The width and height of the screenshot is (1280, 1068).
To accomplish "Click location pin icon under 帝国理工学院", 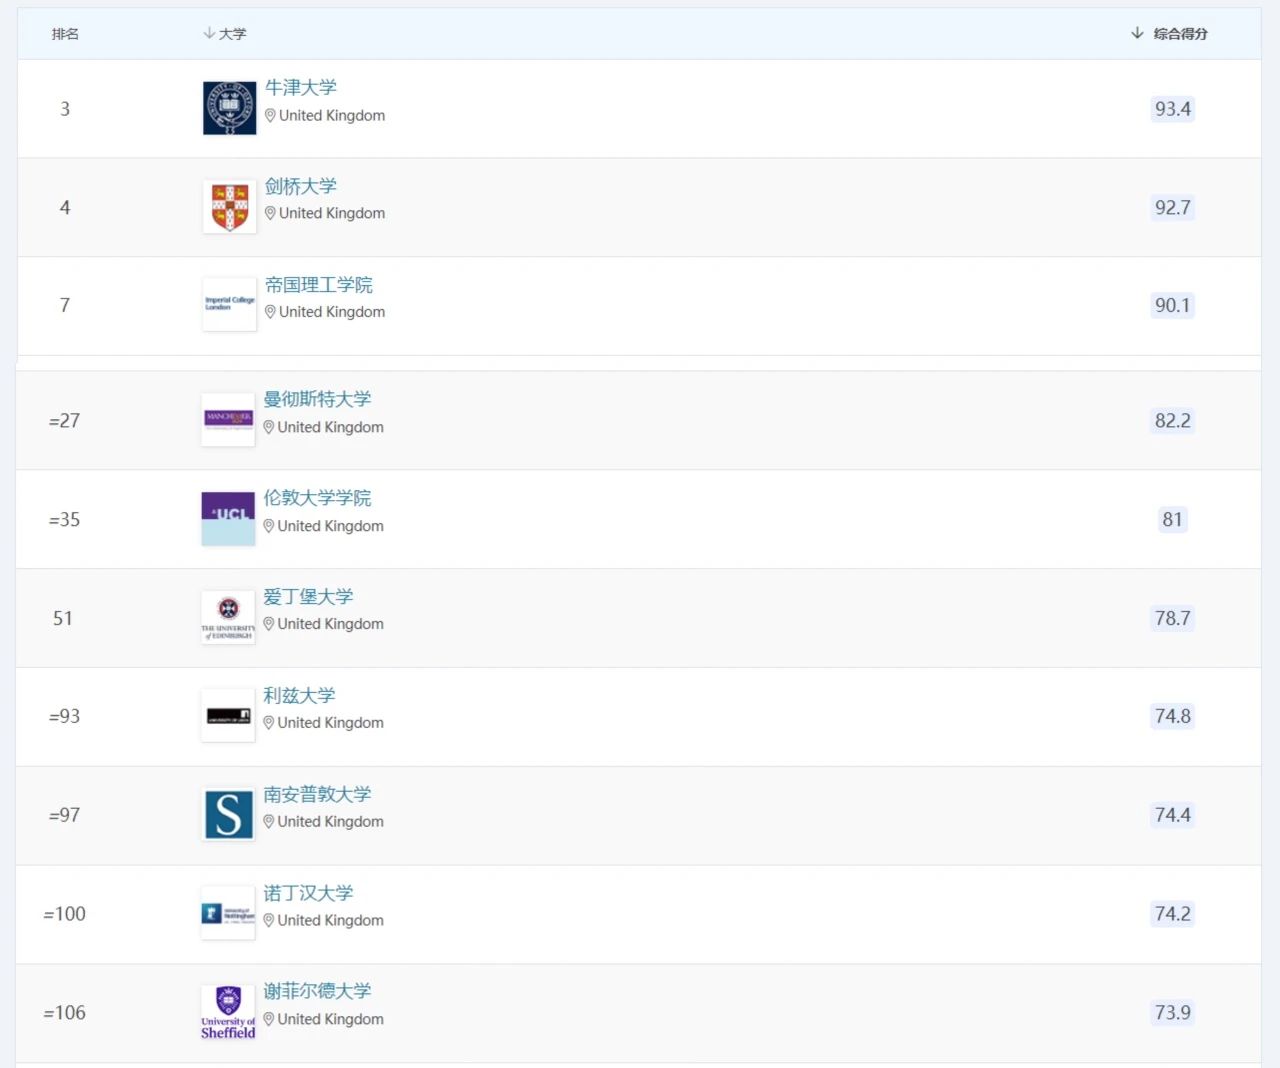I will point(270,312).
